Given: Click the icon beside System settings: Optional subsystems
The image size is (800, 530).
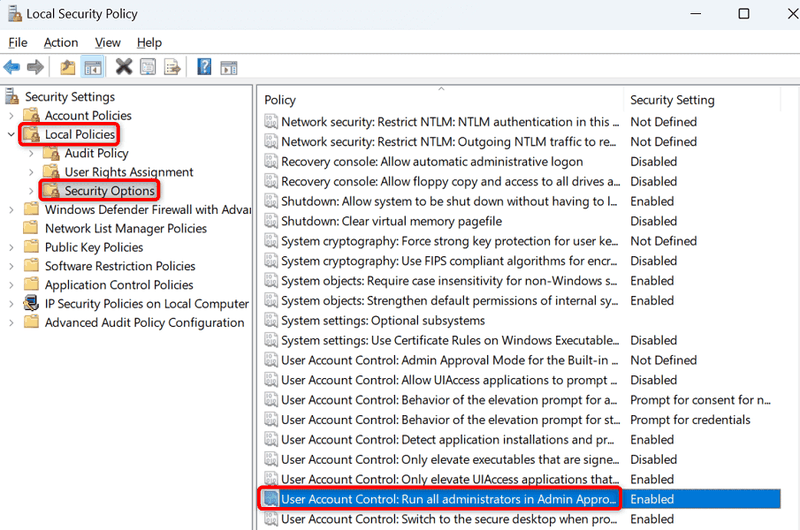Looking at the screenshot, I should click(271, 320).
